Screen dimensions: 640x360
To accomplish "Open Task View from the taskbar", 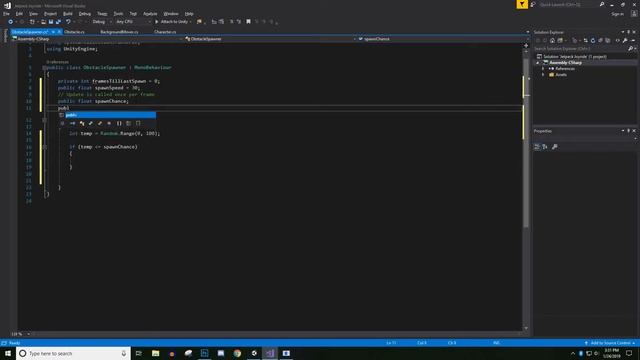I will pos(138,353).
